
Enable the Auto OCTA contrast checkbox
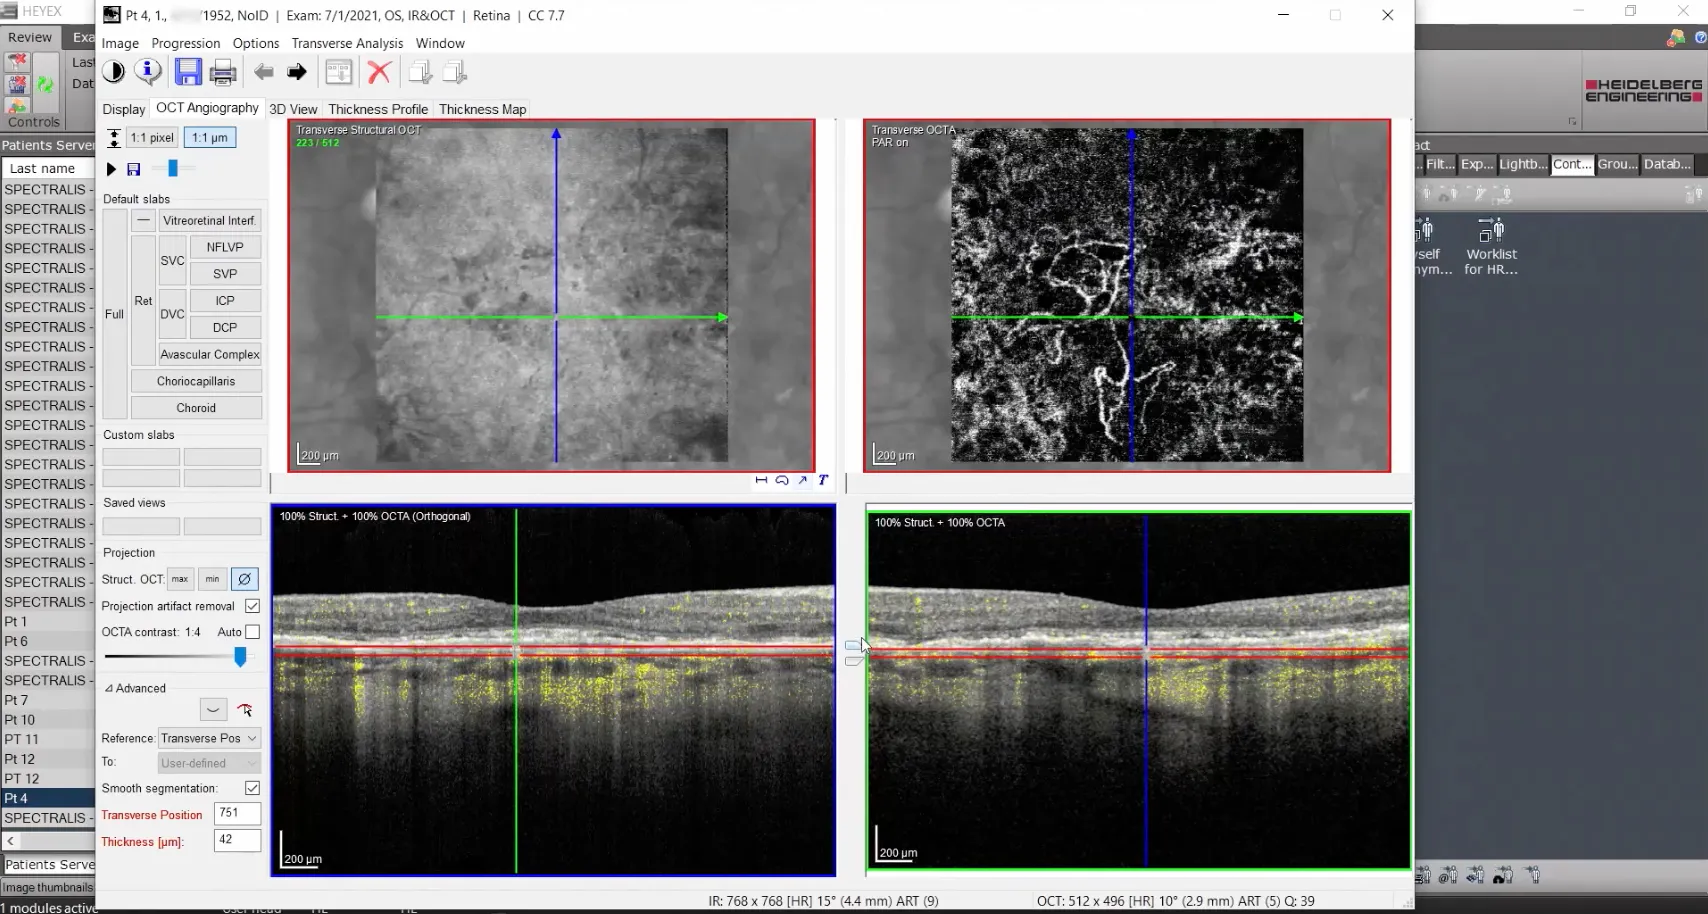(252, 632)
